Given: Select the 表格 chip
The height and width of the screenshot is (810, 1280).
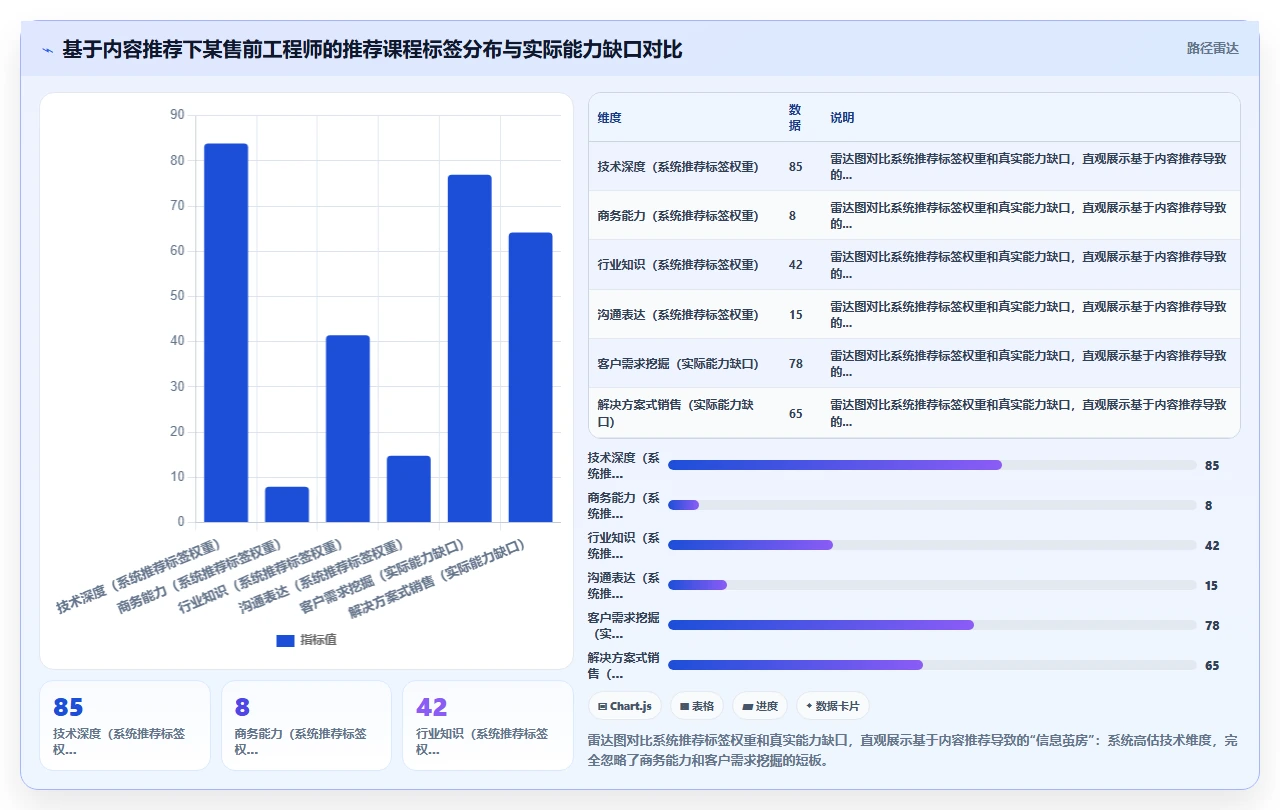Looking at the screenshot, I should coord(697,706).
